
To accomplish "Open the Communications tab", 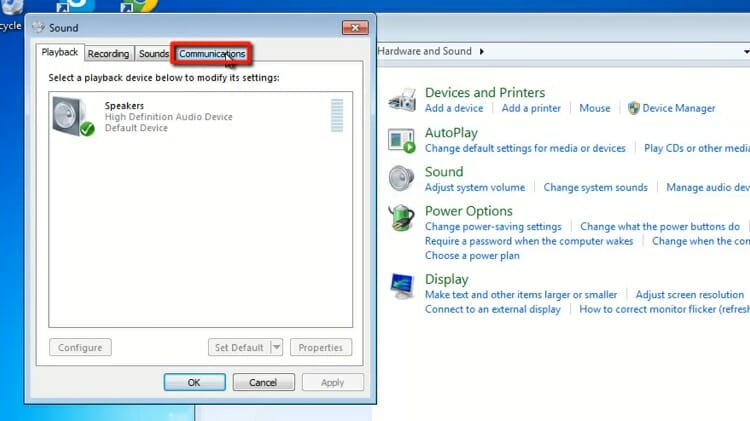I will click(212, 54).
